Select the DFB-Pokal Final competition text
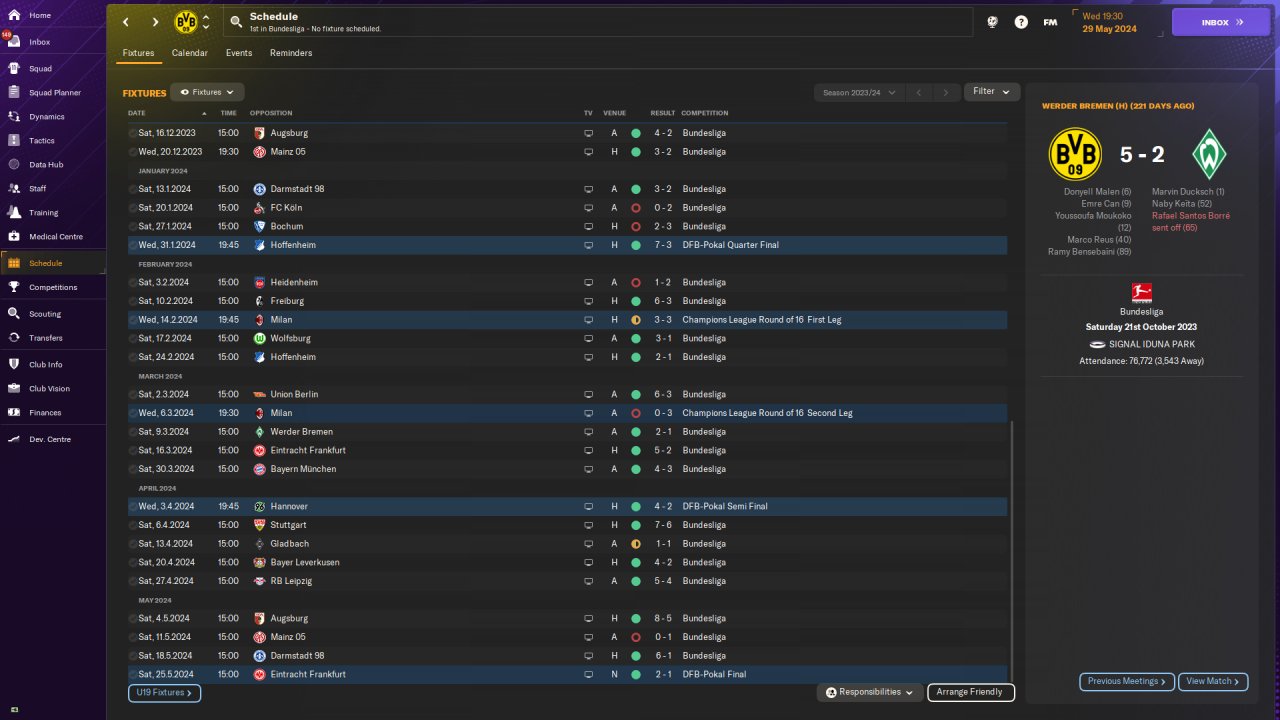1280x720 pixels. coord(714,675)
